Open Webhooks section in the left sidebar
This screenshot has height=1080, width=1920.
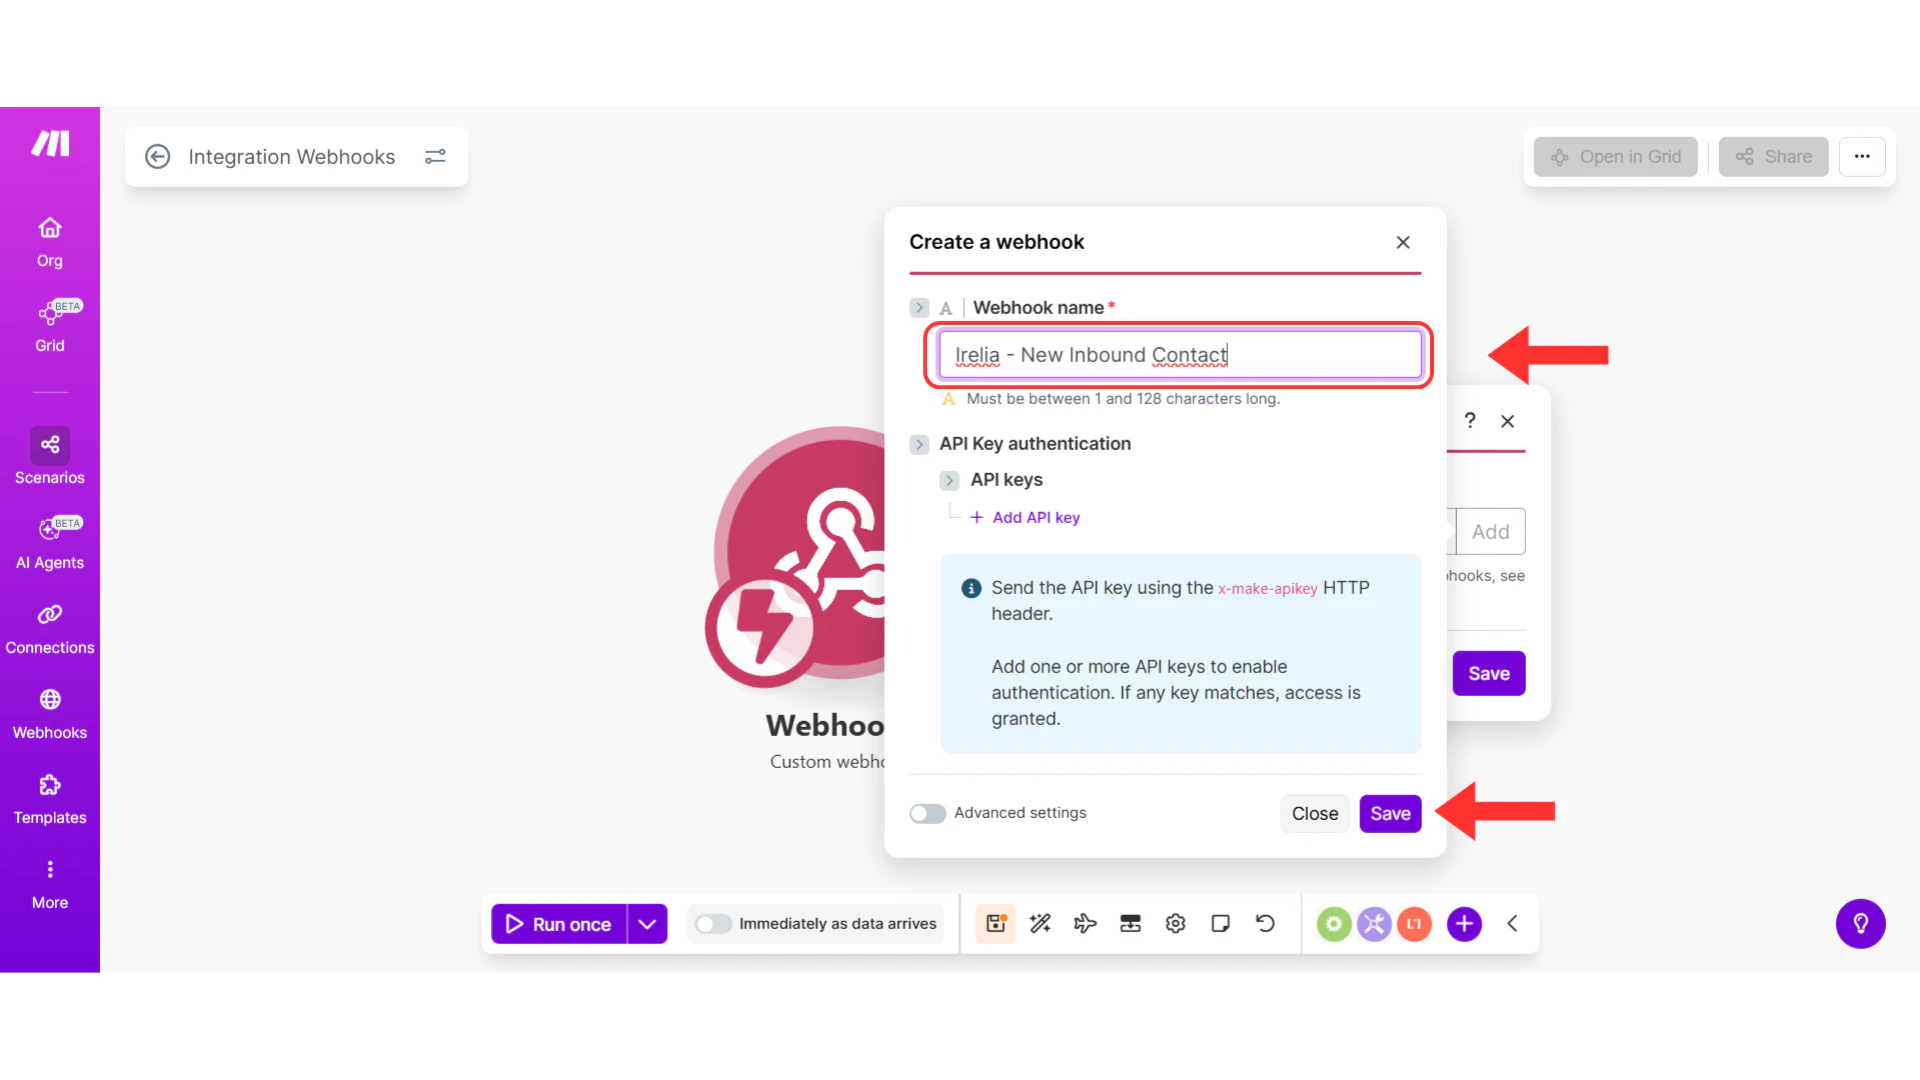coord(49,712)
